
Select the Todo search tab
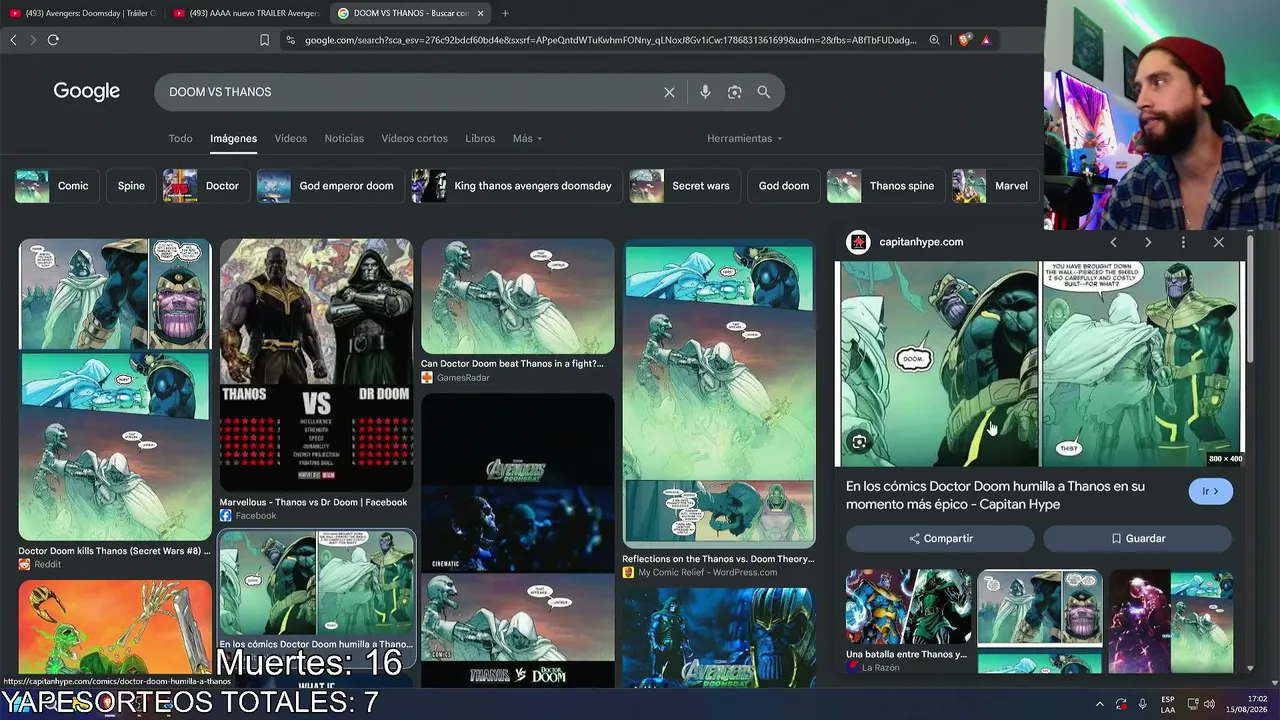pos(180,138)
